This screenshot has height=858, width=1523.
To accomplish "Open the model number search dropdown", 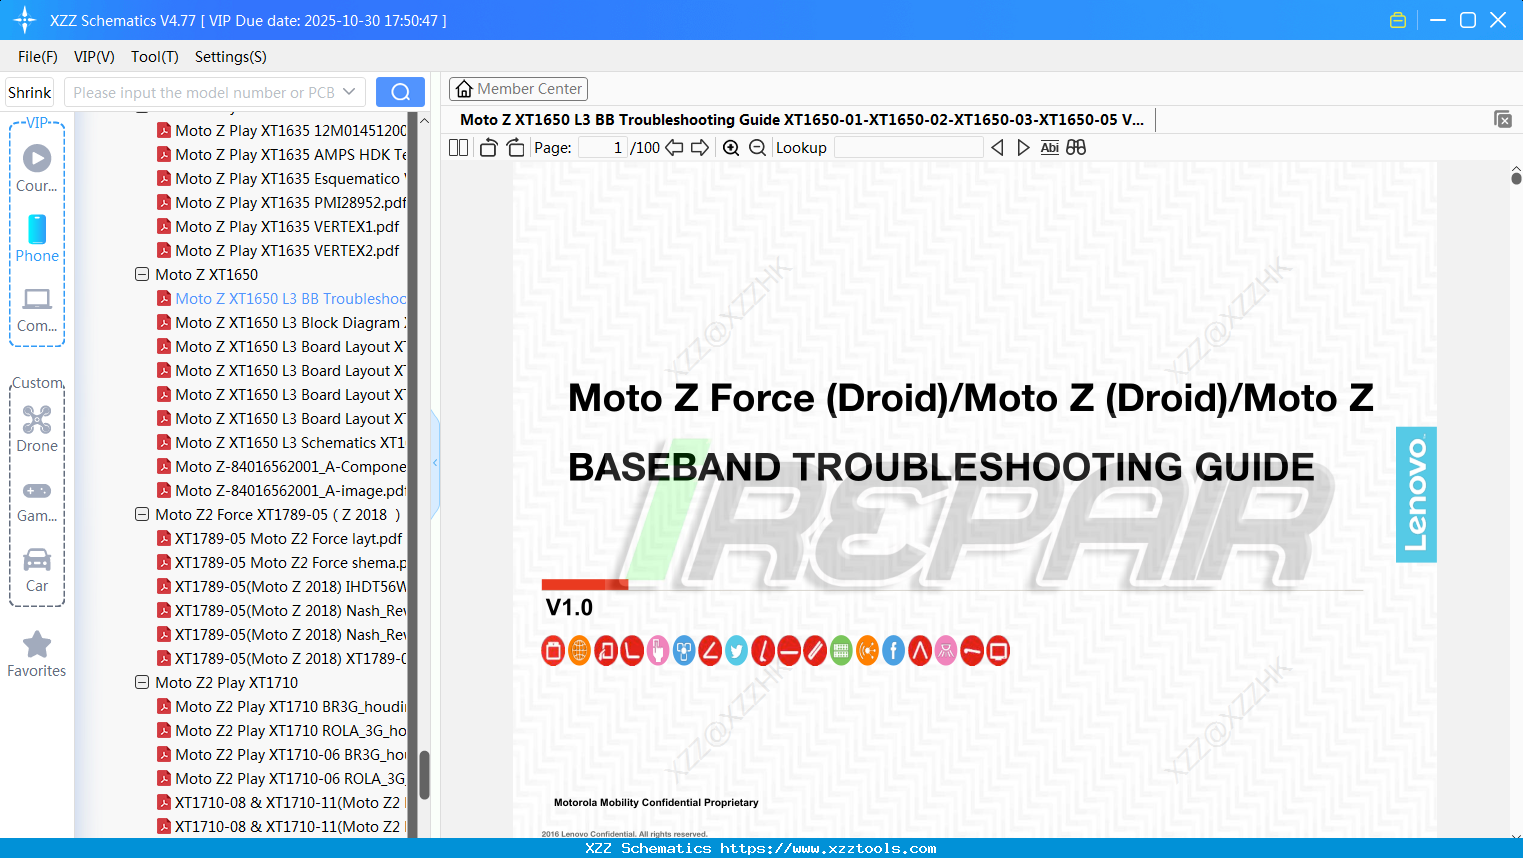I will [349, 91].
